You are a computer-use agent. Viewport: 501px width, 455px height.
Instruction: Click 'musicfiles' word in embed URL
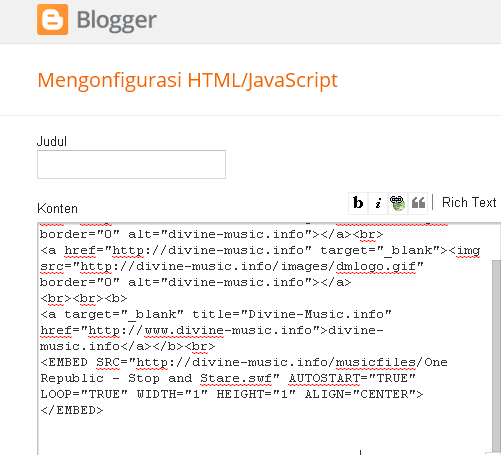click(376, 362)
